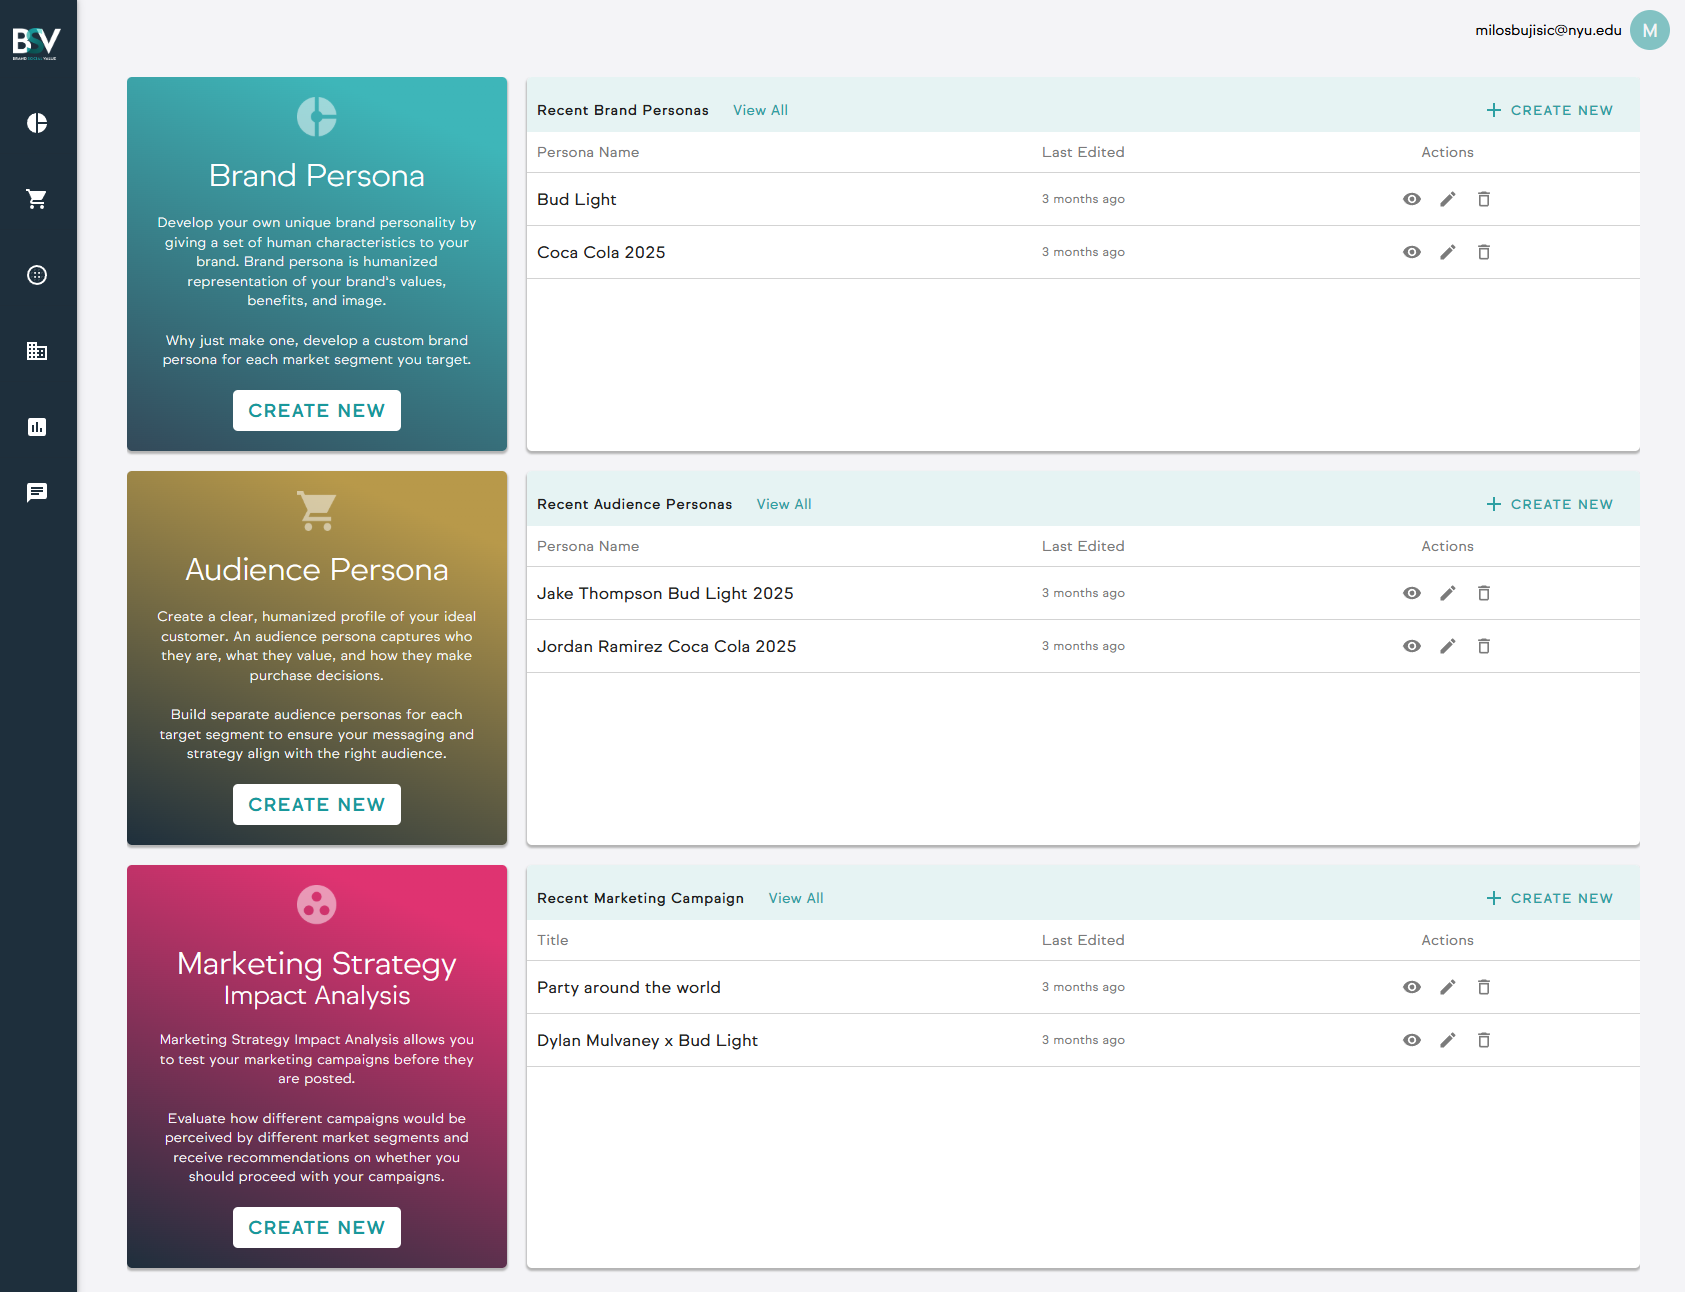This screenshot has width=1685, height=1292.
Task: Open Brand Persona from sidebar pie icon
Action: pos(37,123)
